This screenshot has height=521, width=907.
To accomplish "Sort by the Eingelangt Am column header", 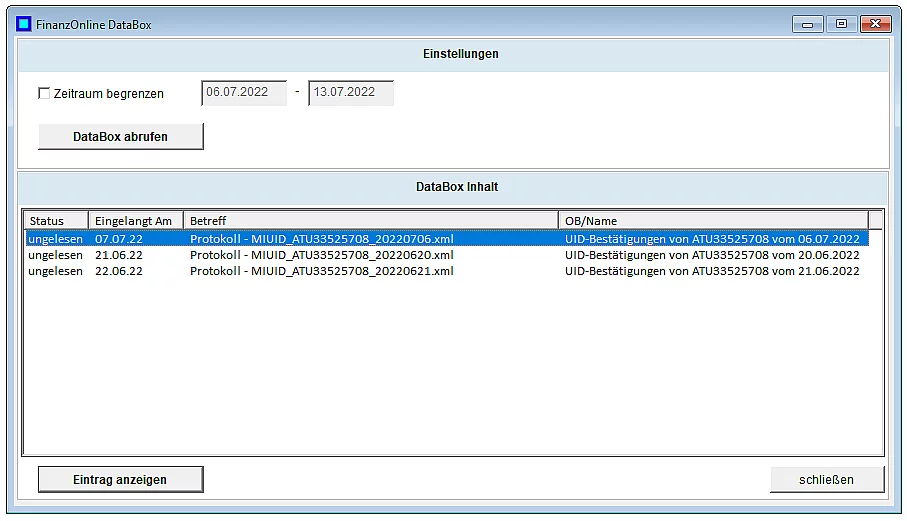I will tap(135, 221).
